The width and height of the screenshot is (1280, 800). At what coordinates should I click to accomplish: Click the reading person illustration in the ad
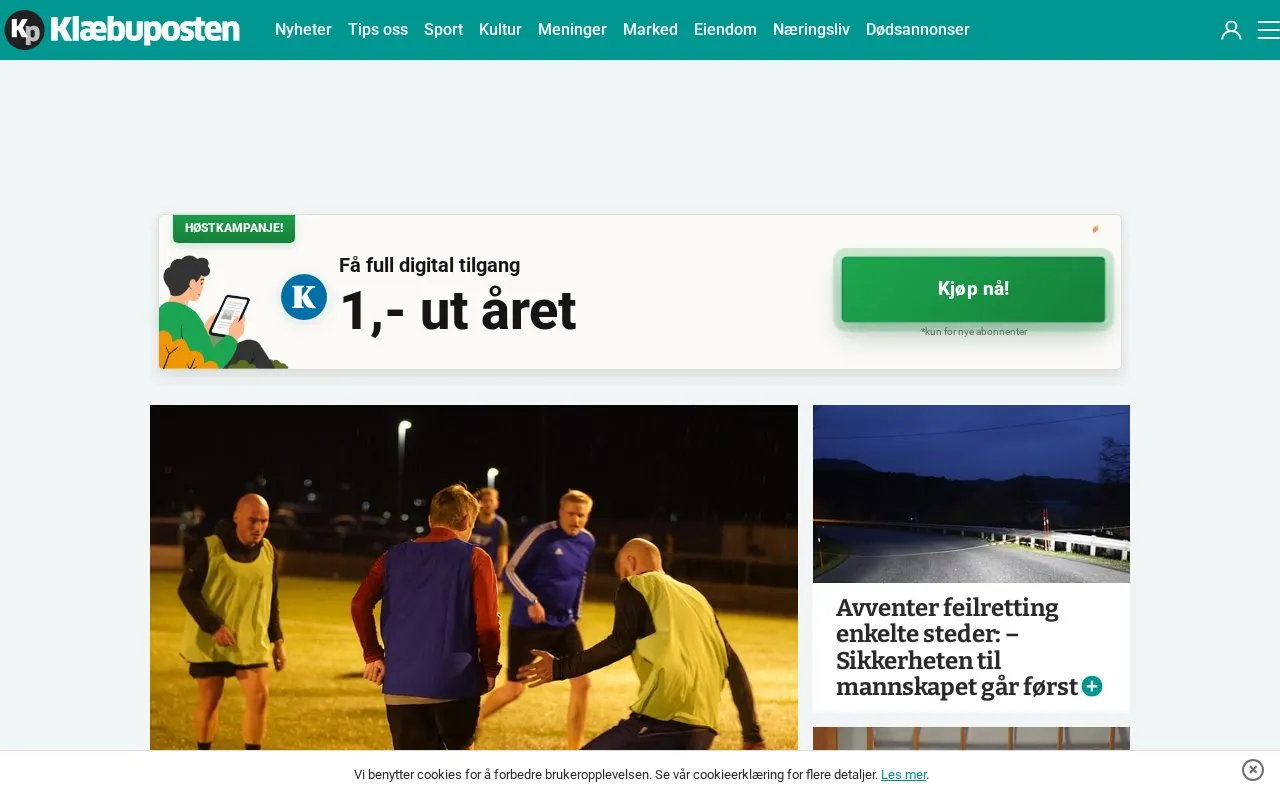(222, 312)
